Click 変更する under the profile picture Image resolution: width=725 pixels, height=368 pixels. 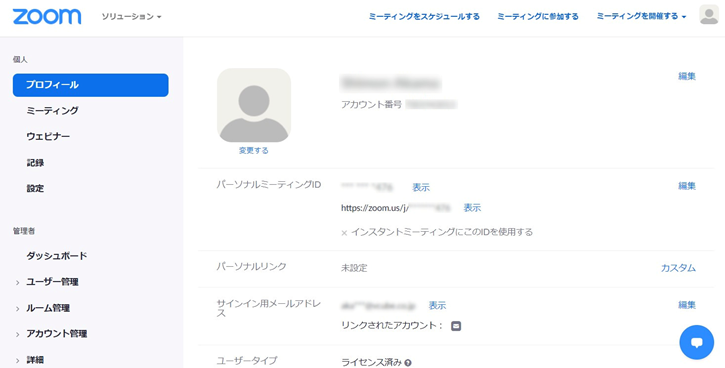pyautogui.click(x=253, y=151)
